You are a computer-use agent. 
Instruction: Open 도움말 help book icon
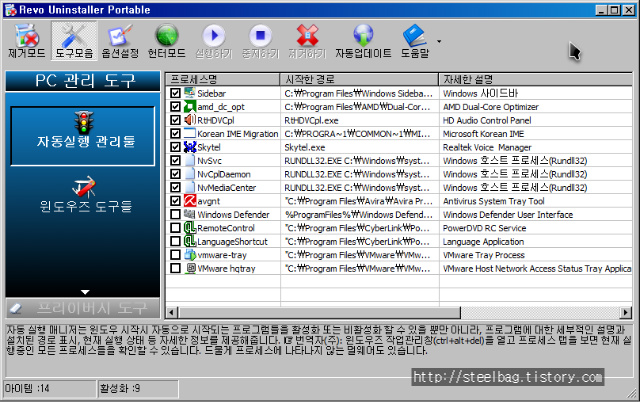[415, 41]
